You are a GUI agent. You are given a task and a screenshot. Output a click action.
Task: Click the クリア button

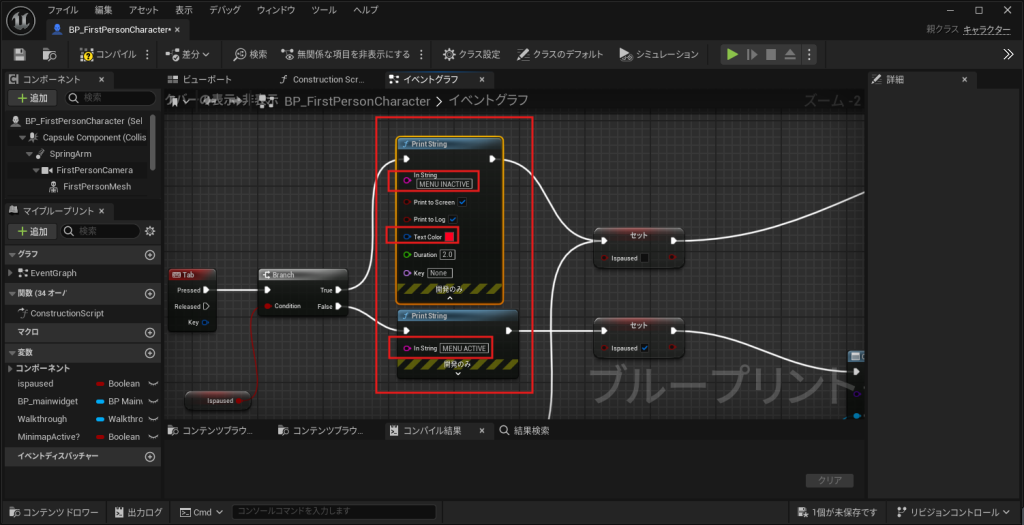tap(829, 480)
